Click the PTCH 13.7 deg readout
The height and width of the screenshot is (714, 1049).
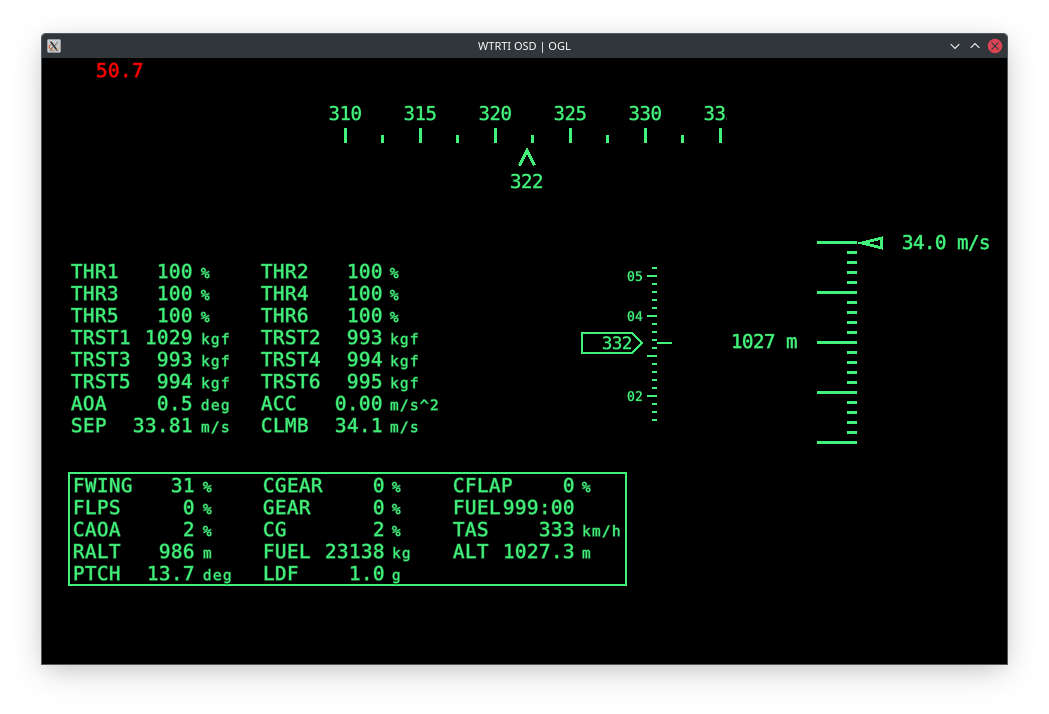[x=152, y=574]
